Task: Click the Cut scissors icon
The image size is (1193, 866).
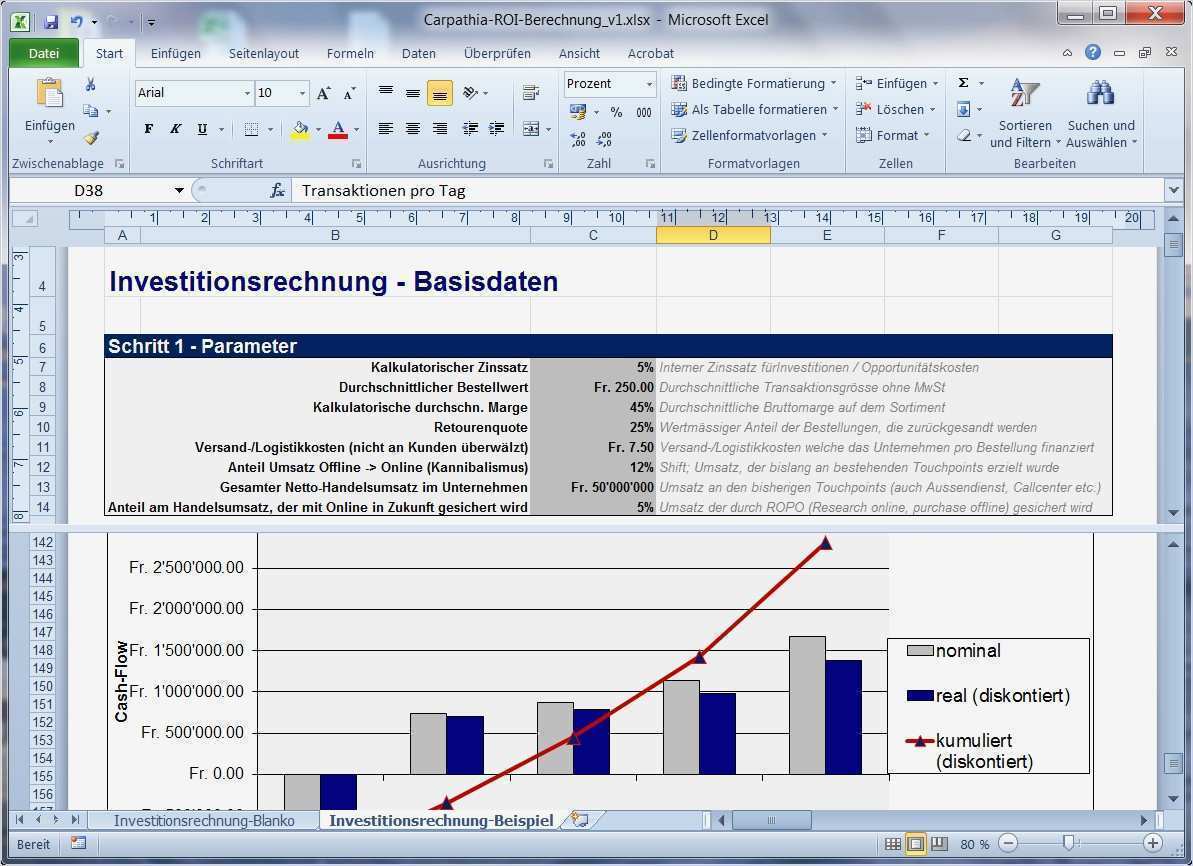Action: 91,86
